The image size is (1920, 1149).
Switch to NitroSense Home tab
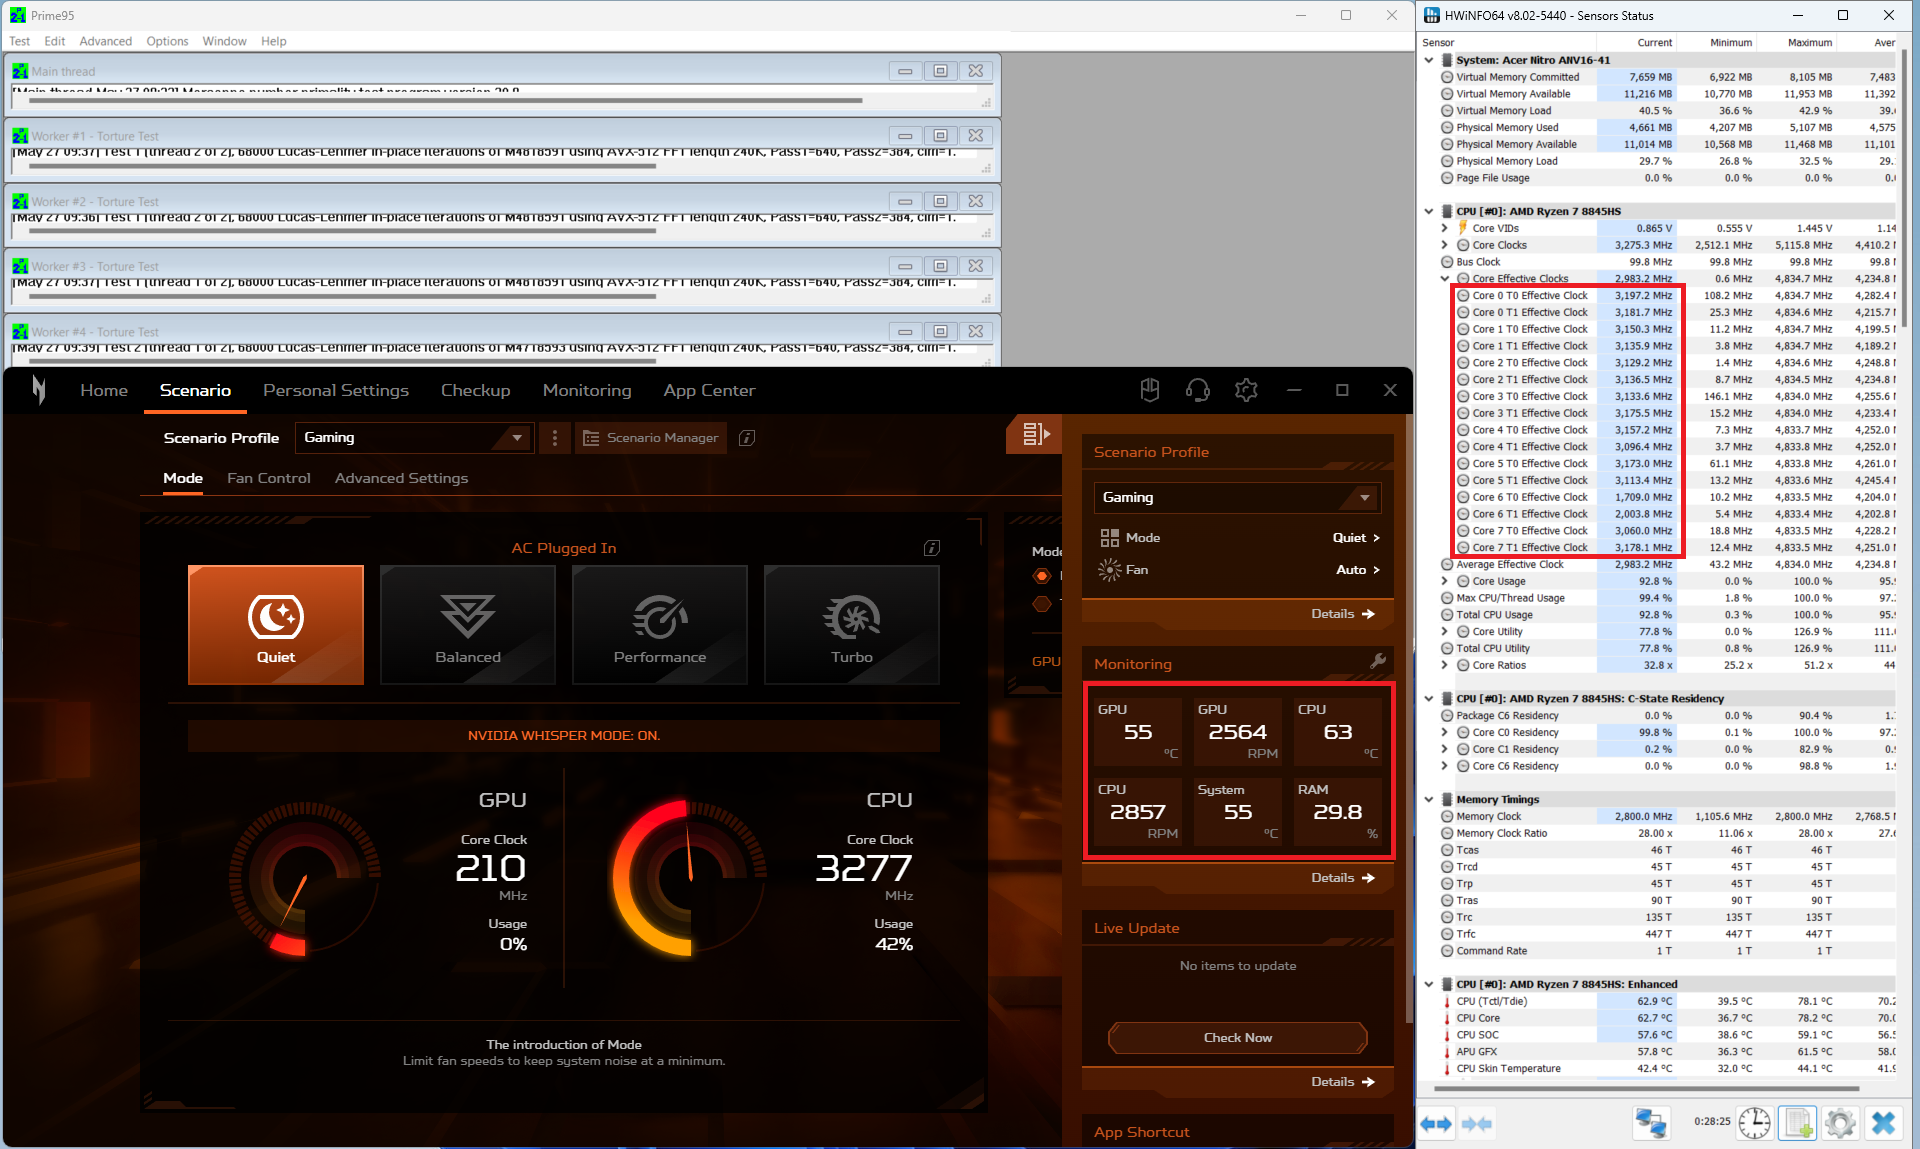click(x=104, y=390)
